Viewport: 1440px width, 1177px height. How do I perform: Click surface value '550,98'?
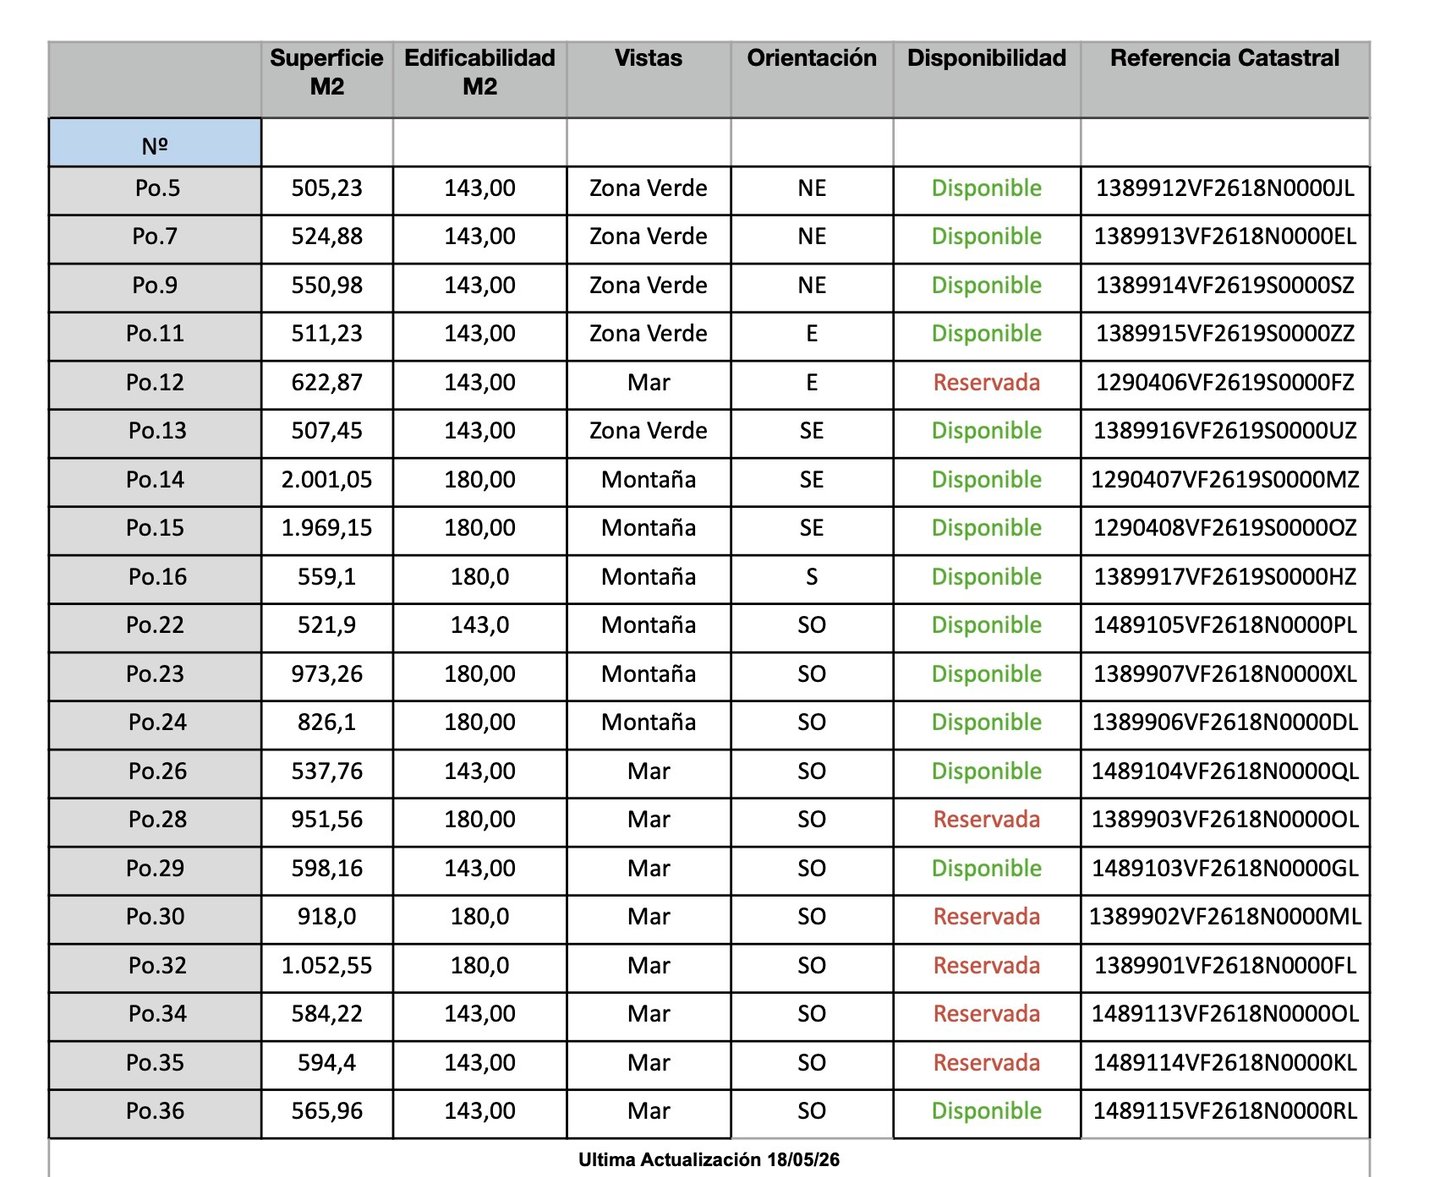327,285
